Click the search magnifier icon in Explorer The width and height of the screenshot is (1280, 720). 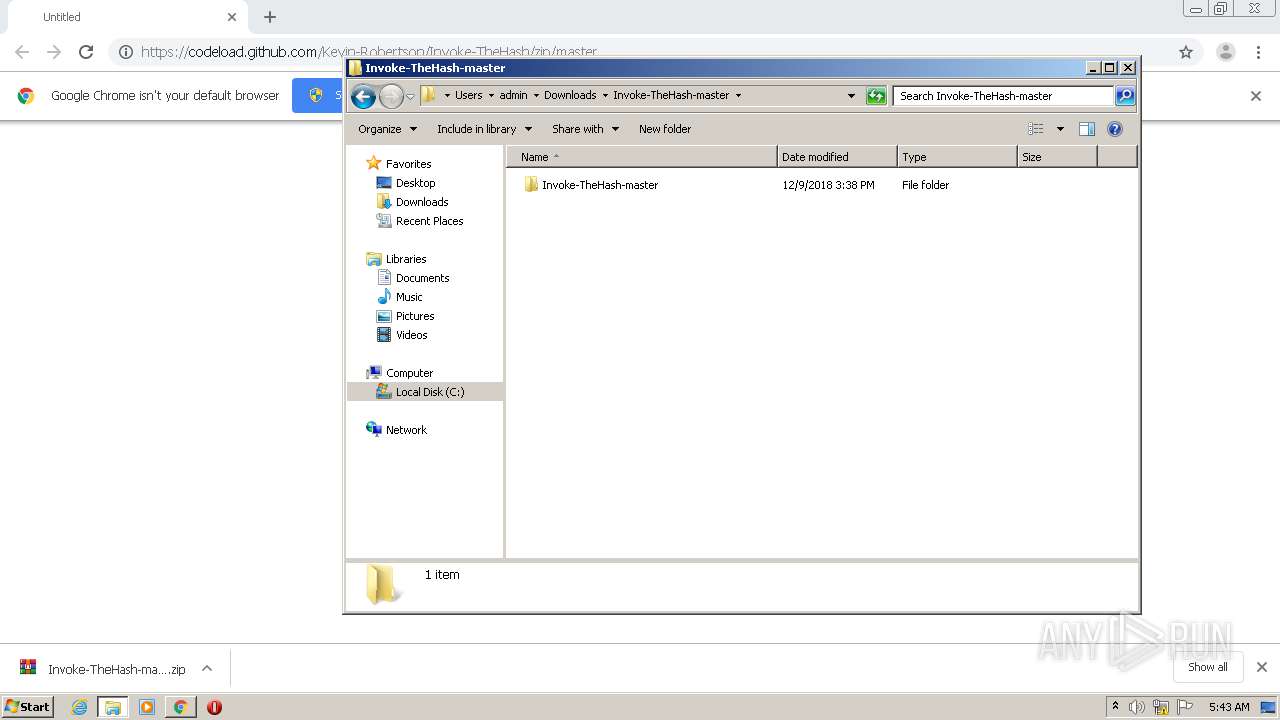[1125, 96]
